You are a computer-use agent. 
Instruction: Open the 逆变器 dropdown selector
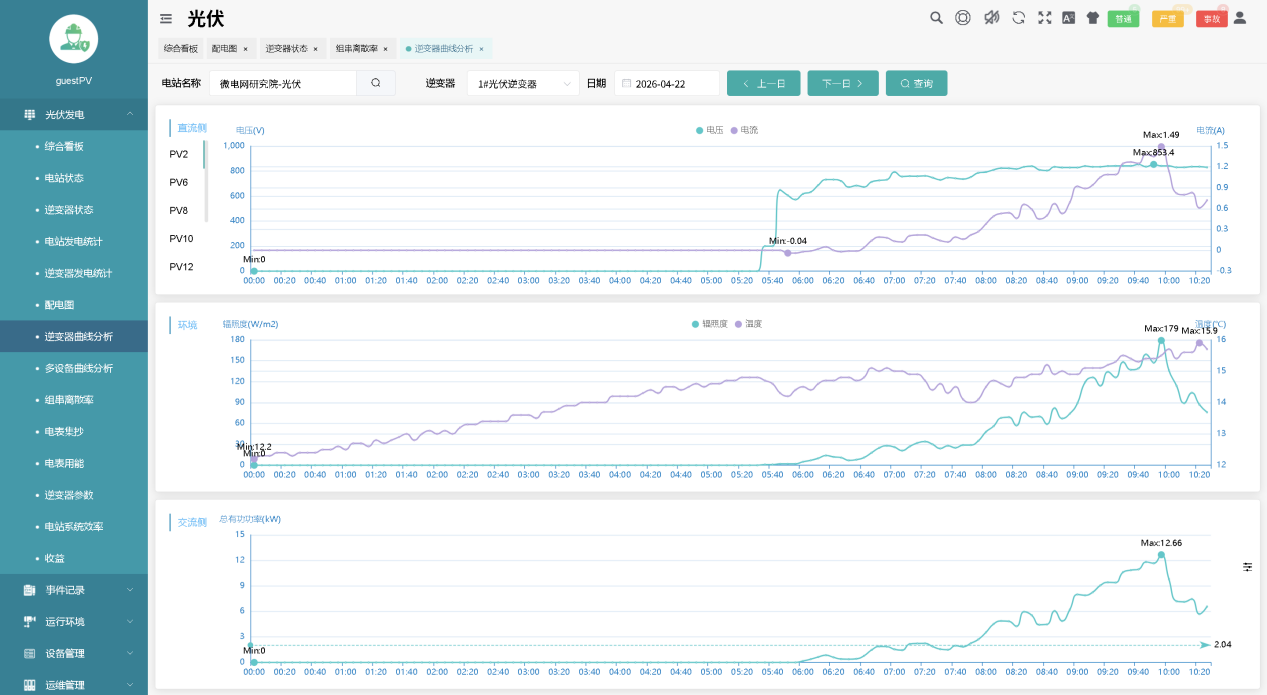[x=522, y=84]
